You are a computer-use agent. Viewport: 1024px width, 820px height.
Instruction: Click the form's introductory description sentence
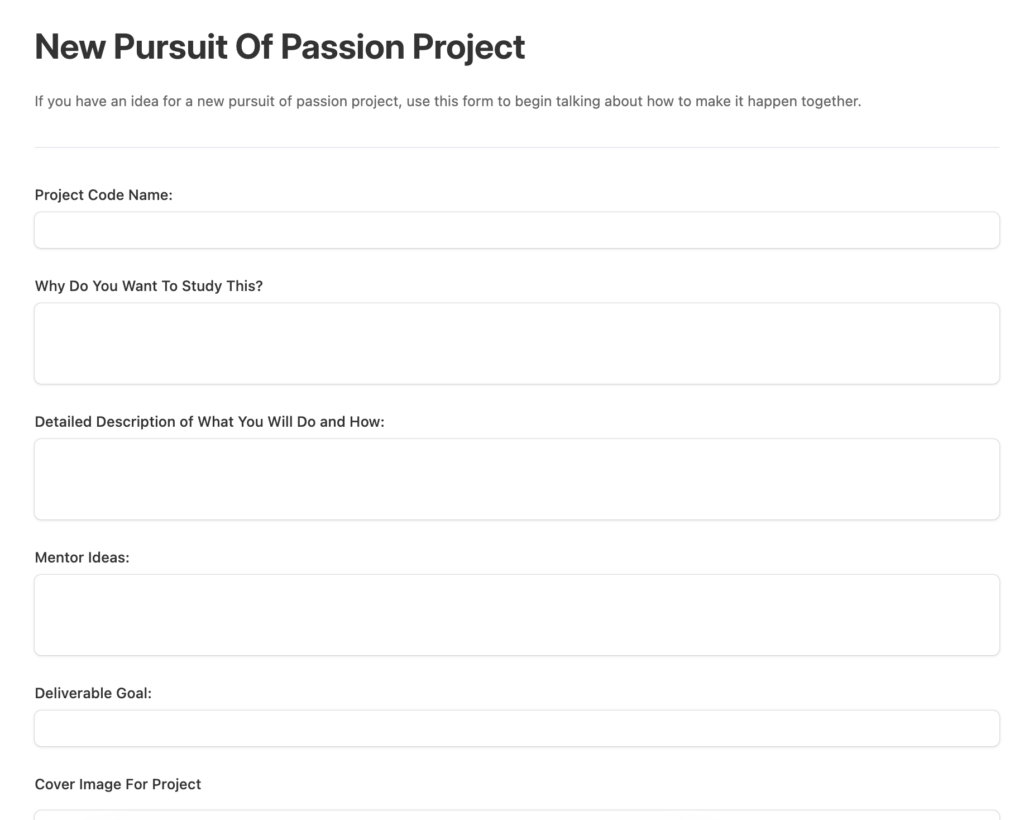click(448, 101)
